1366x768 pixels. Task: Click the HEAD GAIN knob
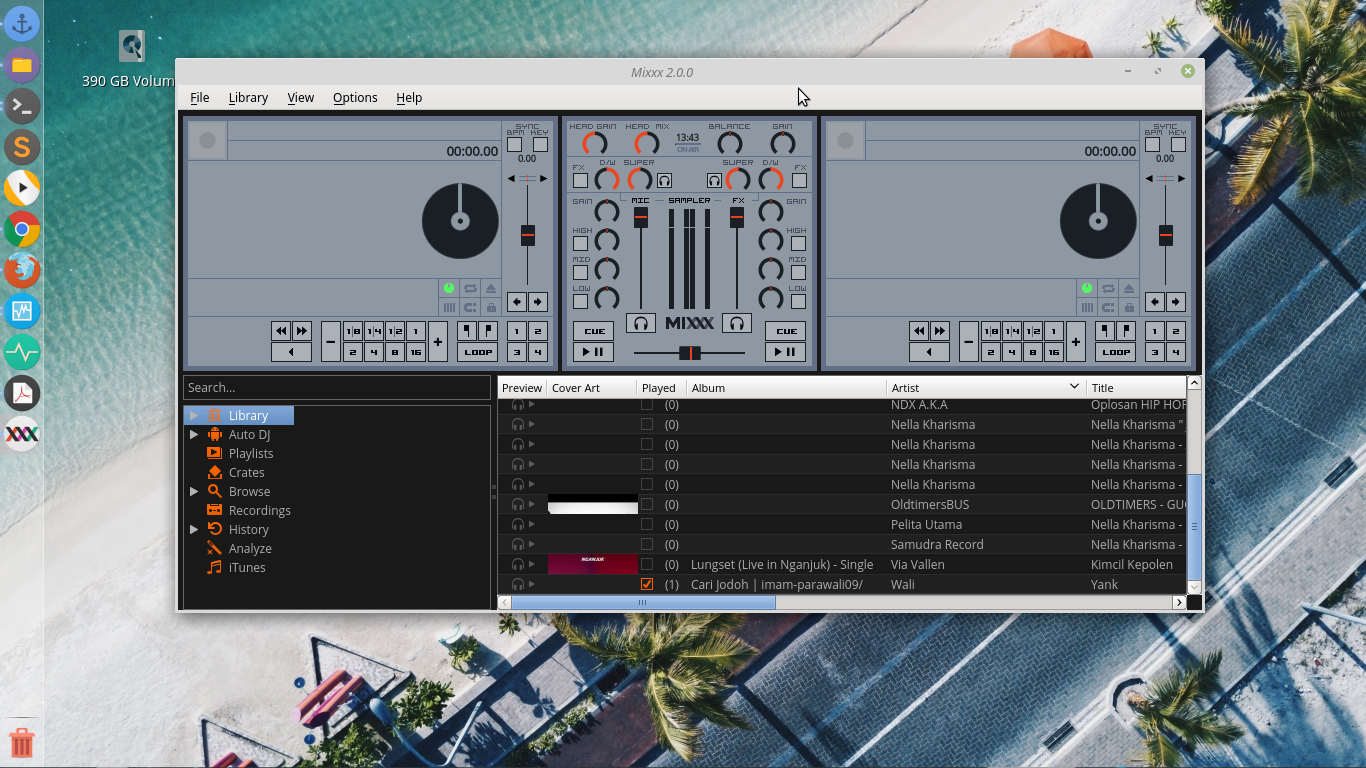594,144
